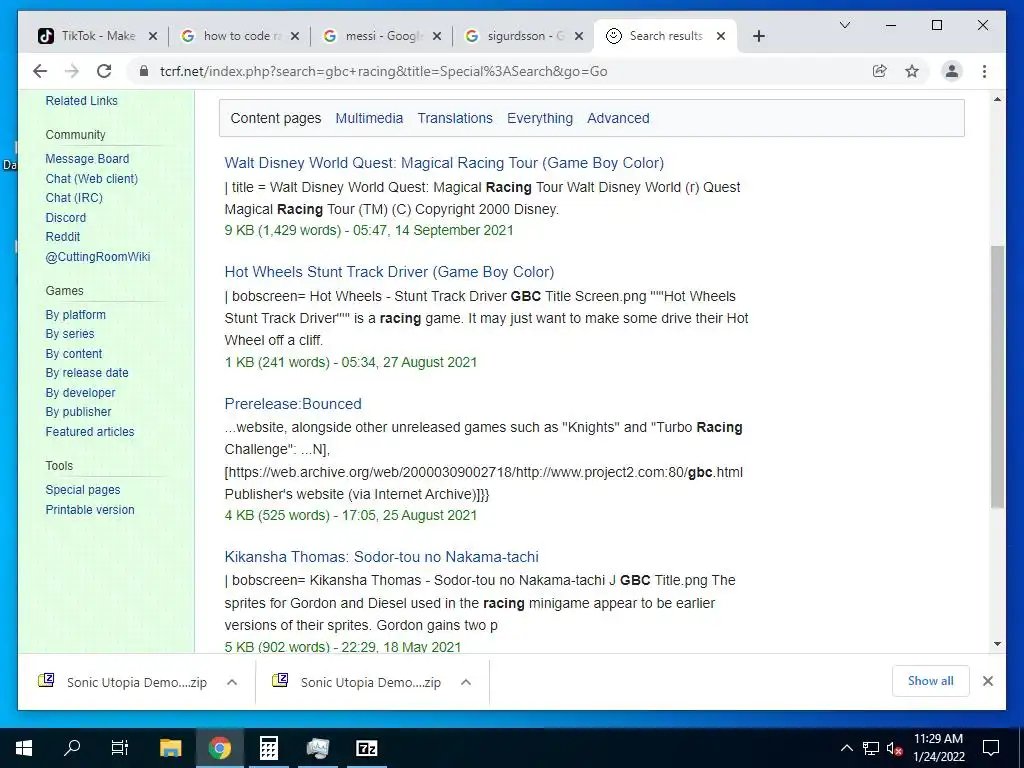This screenshot has width=1024, height=768.
Task: Open Windows taskbar search
Action: click(x=72, y=748)
